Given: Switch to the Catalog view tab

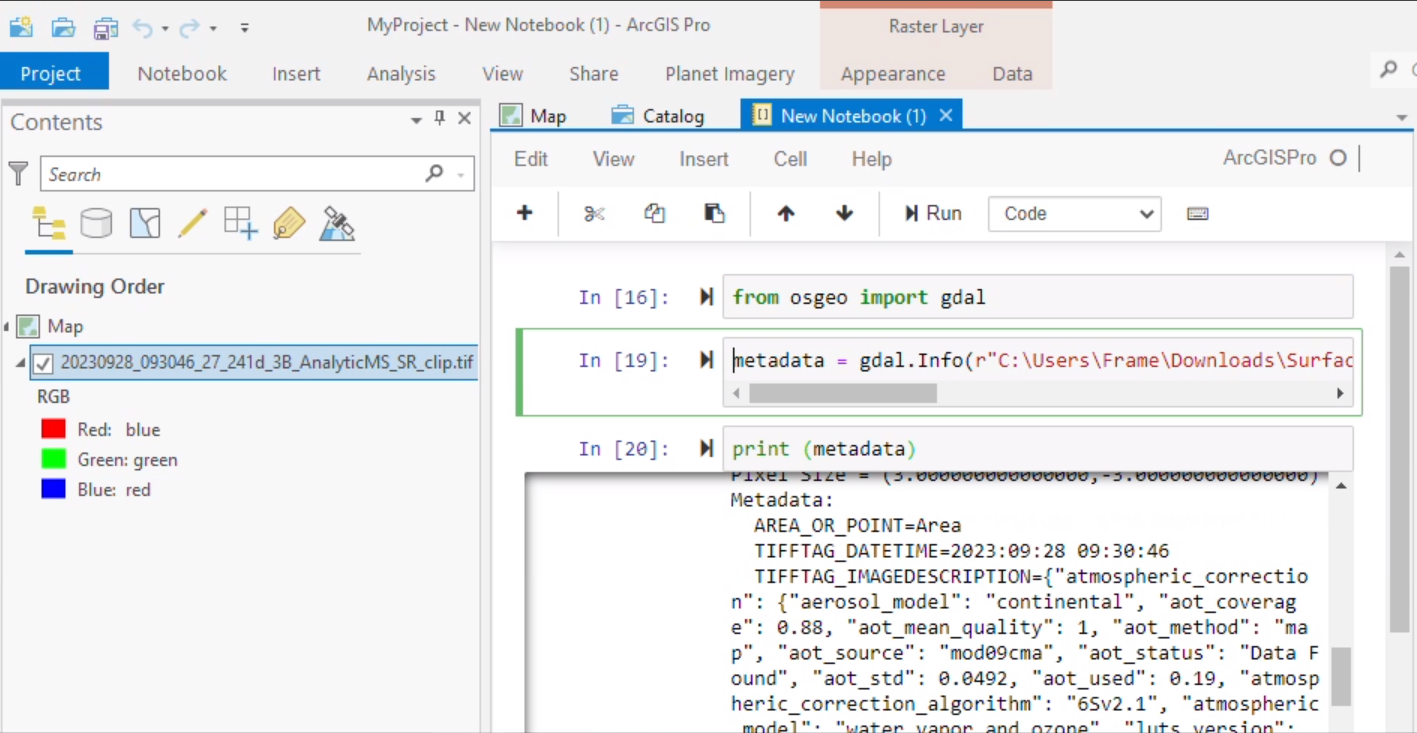Looking at the screenshot, I should [x=659, y=116].
